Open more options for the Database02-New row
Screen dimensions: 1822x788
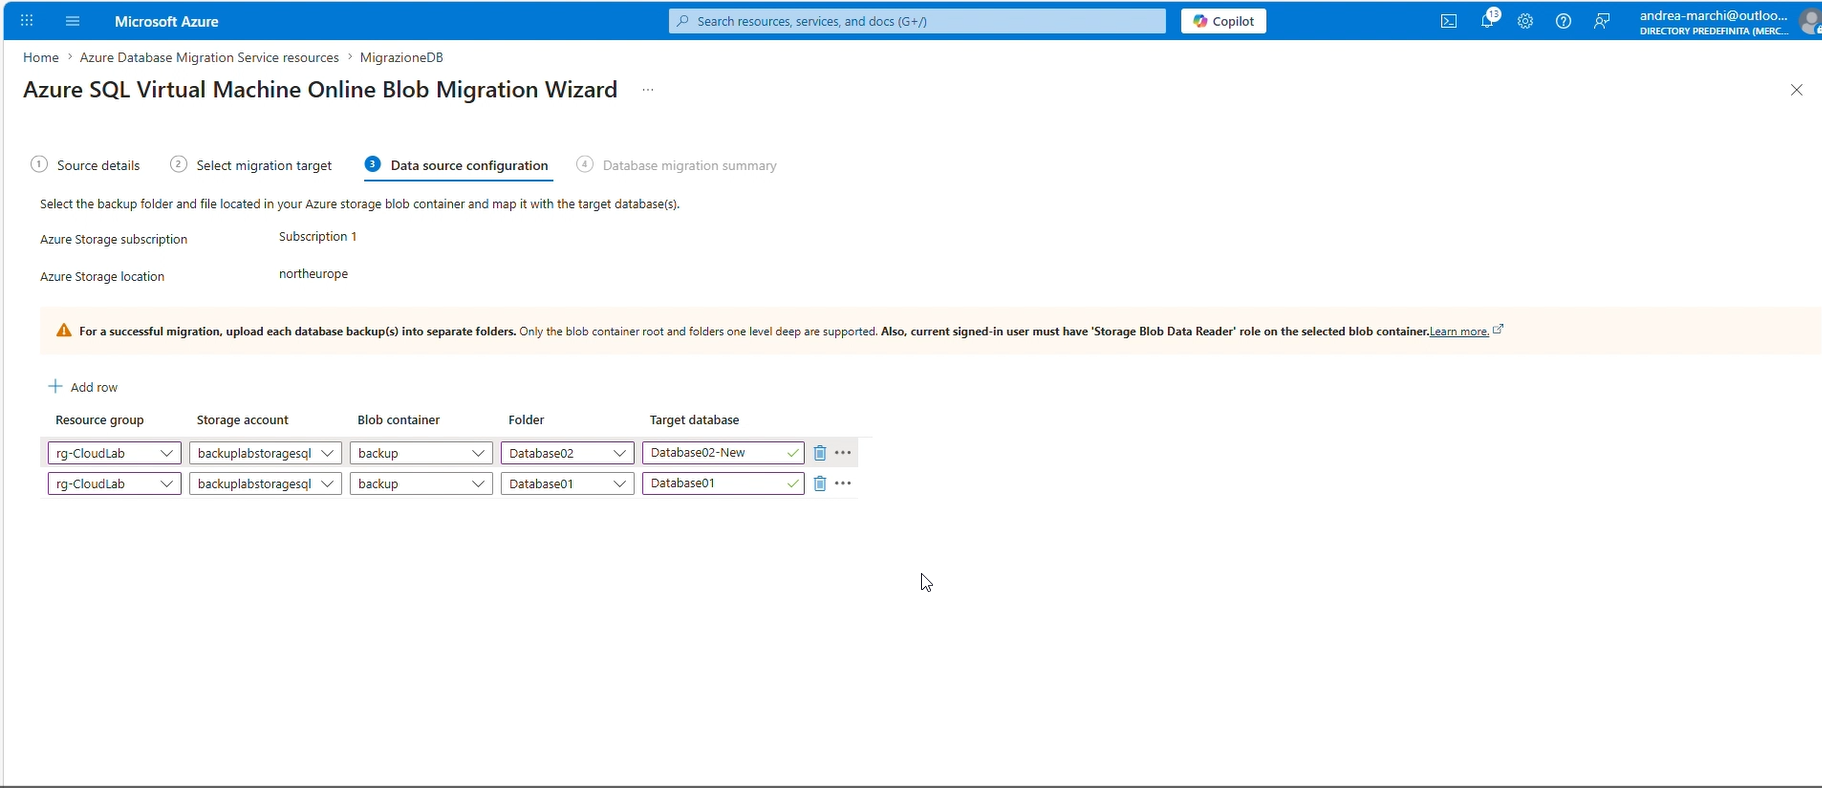click(843, 453)
